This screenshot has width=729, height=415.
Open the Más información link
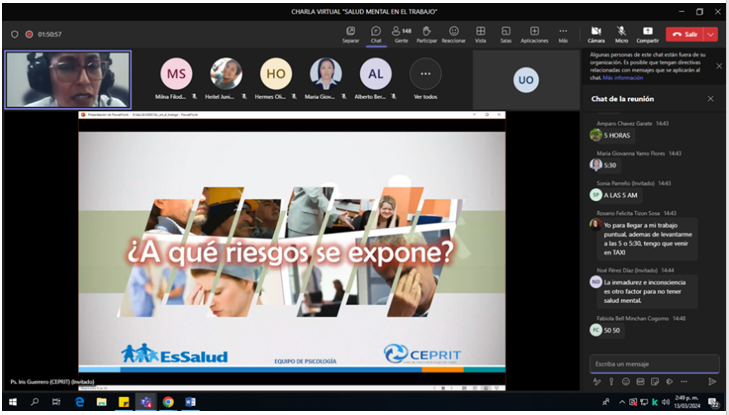[623, 78]
